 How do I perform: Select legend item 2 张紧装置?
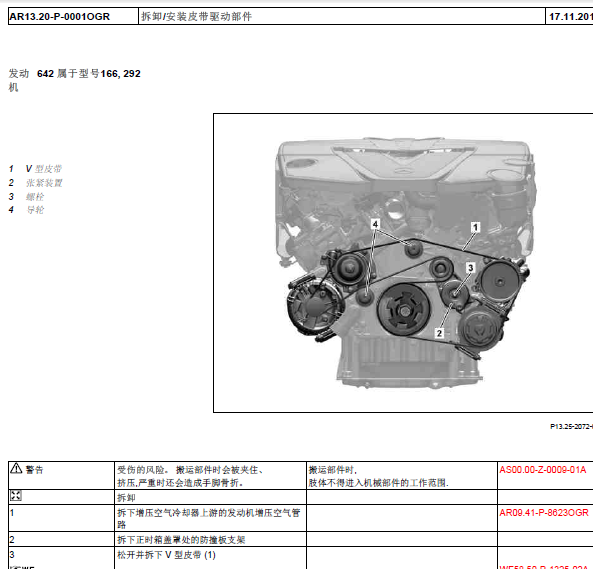pos(36,183)
